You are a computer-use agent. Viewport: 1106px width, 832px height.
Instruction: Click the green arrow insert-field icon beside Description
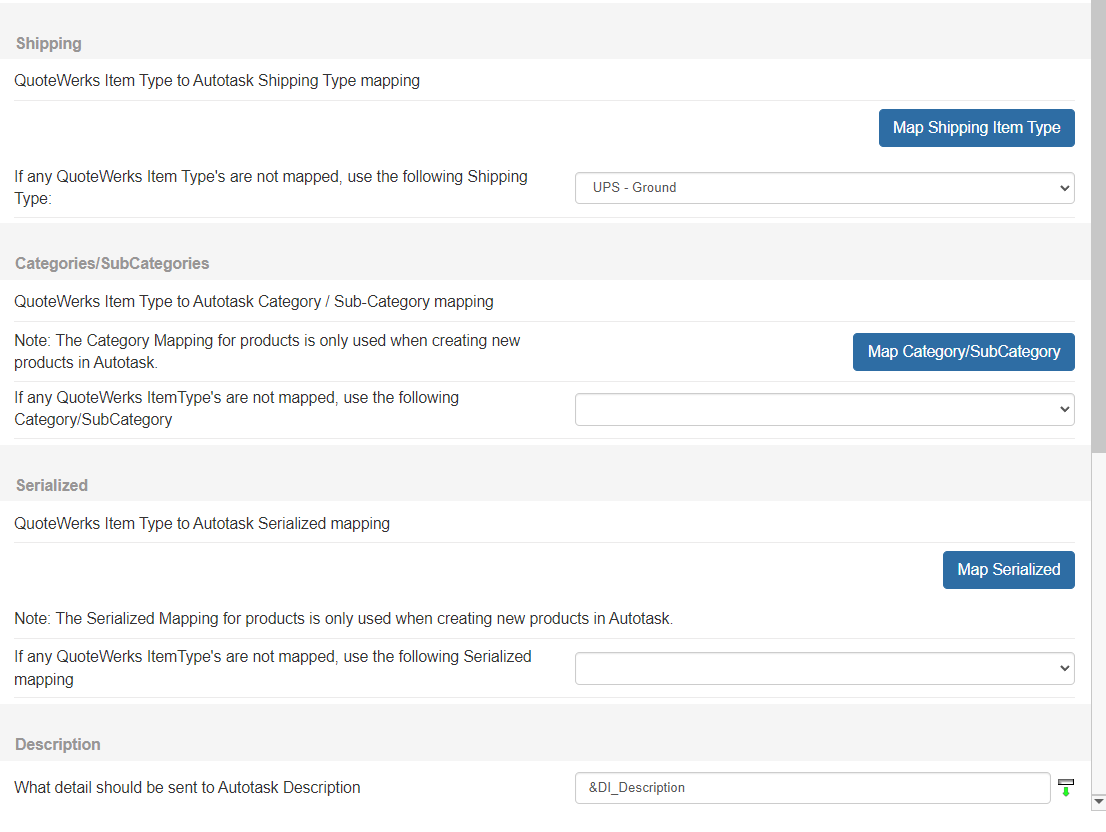click(1066, 788)
